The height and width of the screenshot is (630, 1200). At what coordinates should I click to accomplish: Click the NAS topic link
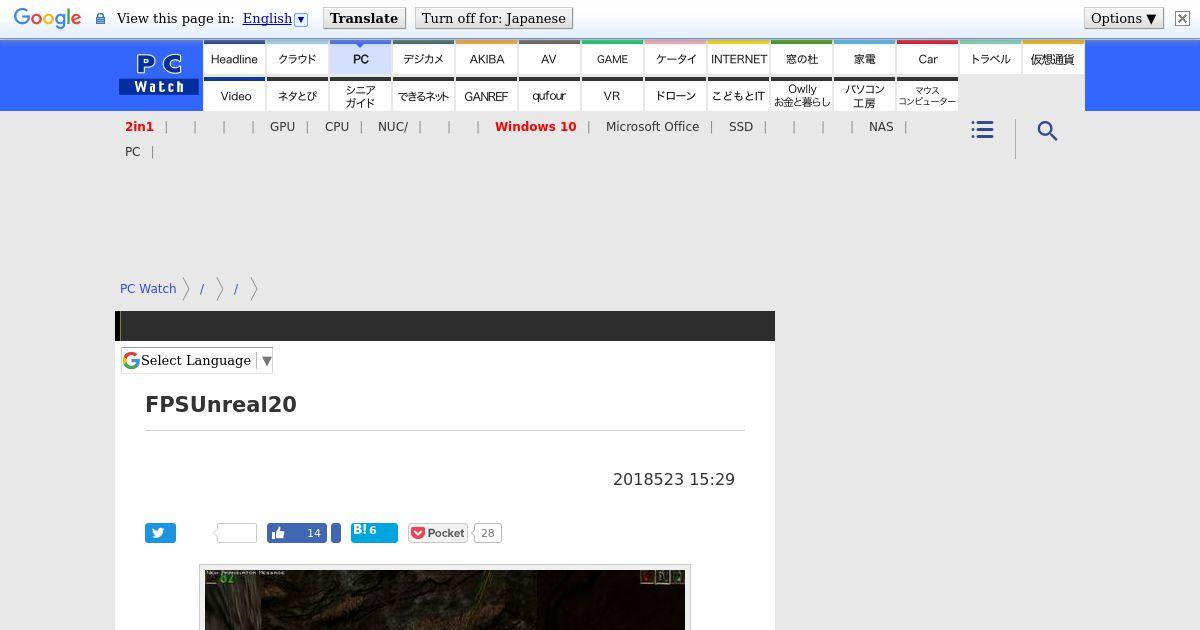click(x=881, y=127)
